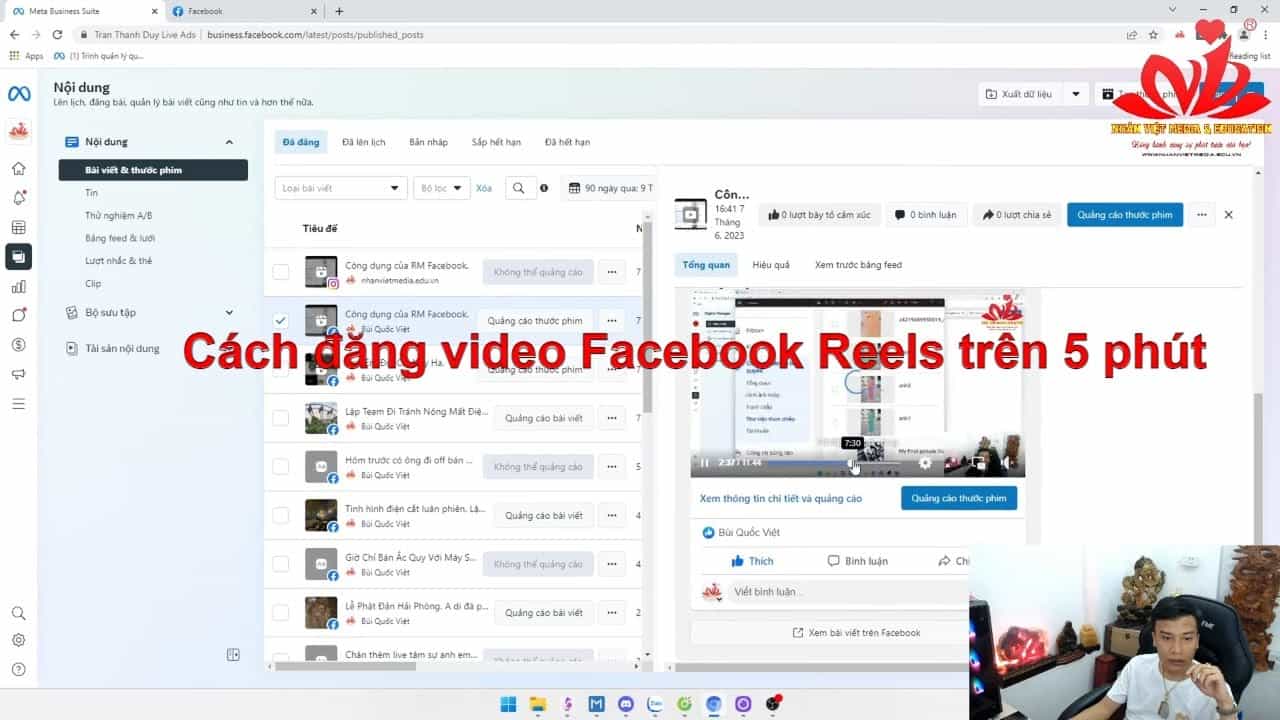Reload the browser page
This screenshot has height=720, width=1280.
57,34
